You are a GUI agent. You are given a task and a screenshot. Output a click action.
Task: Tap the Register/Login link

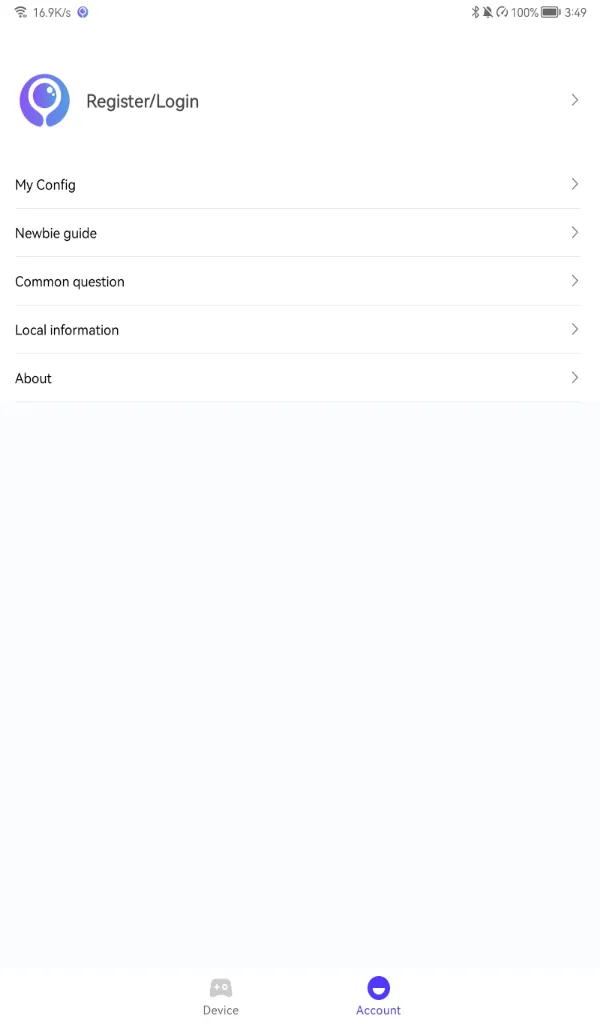pyautogui.click(x=142, y=100)
